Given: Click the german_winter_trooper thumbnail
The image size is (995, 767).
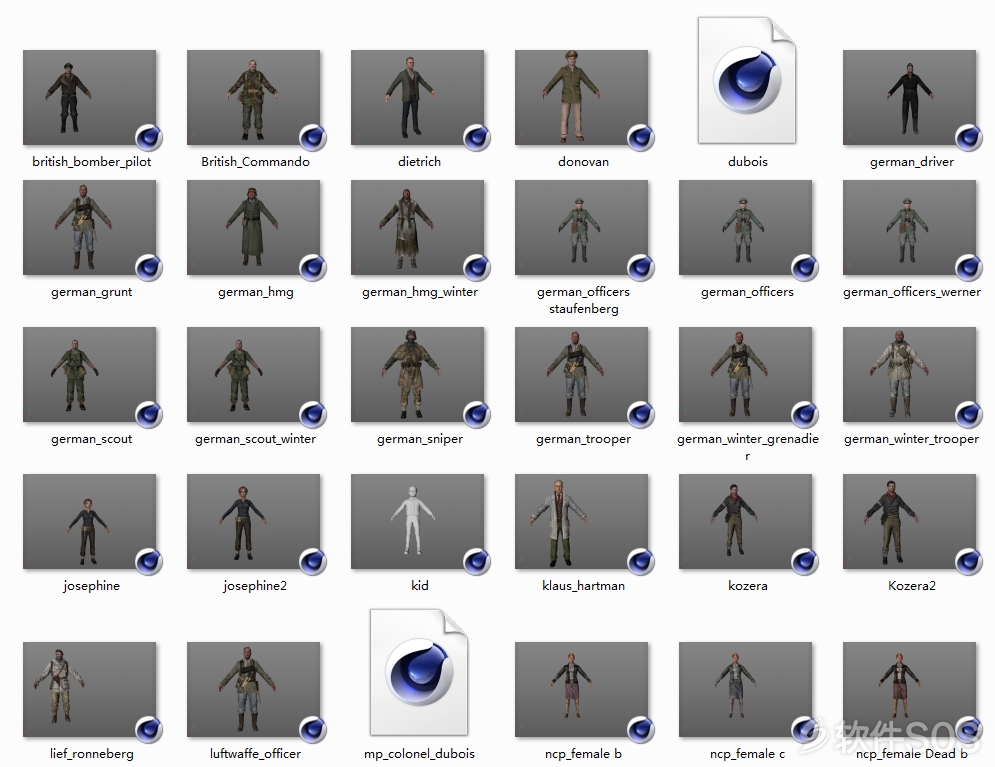Looking at the screenshot, I should [x=909, y=375].
